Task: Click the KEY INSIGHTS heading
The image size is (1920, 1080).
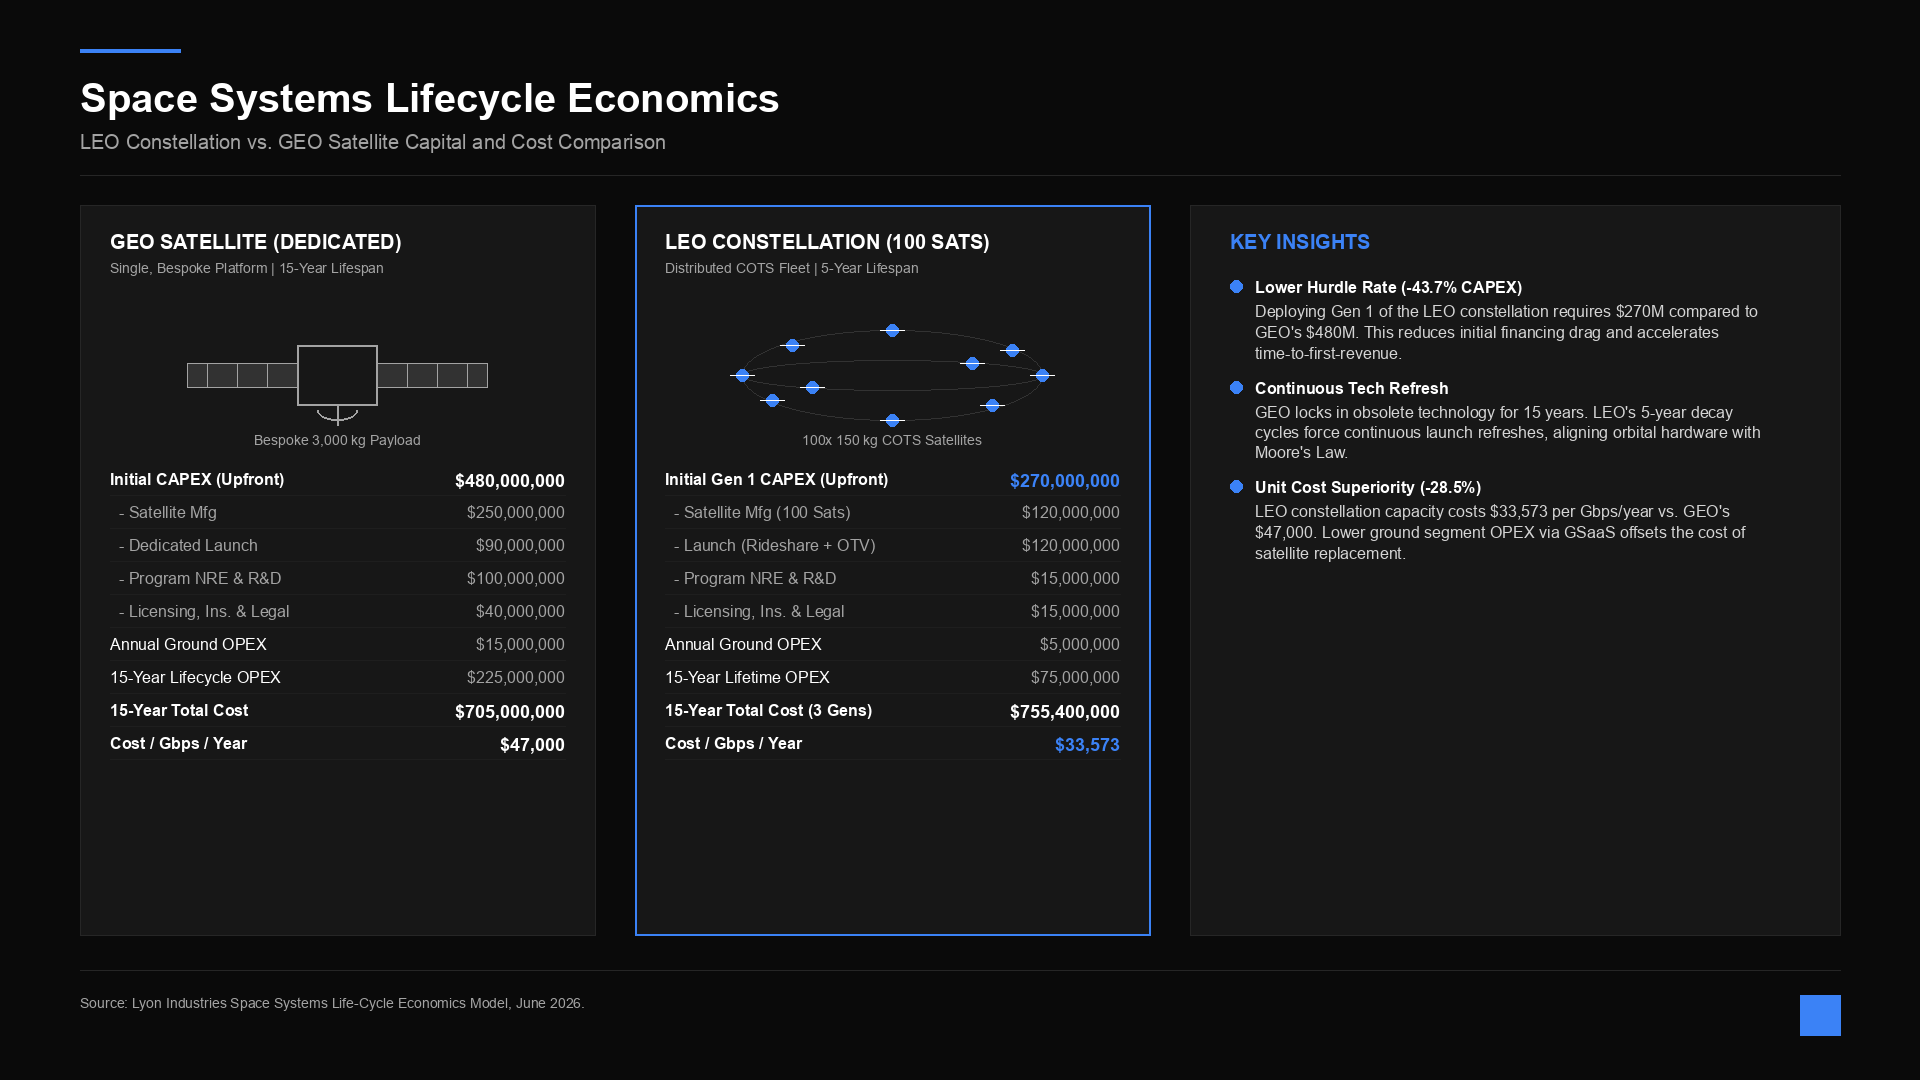Action: (1300, 242)
